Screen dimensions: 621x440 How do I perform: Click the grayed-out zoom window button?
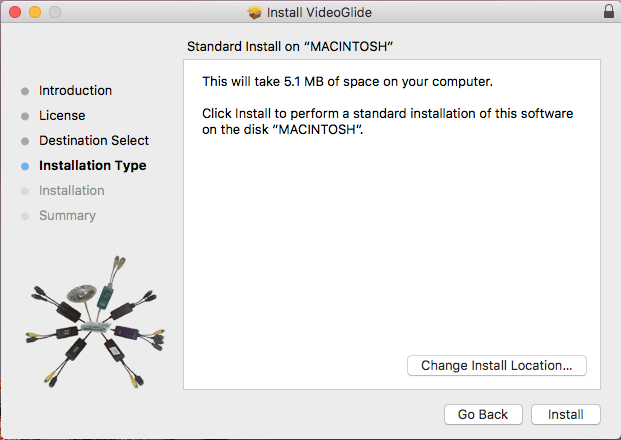pyautogui.click(x=54, y=12)
